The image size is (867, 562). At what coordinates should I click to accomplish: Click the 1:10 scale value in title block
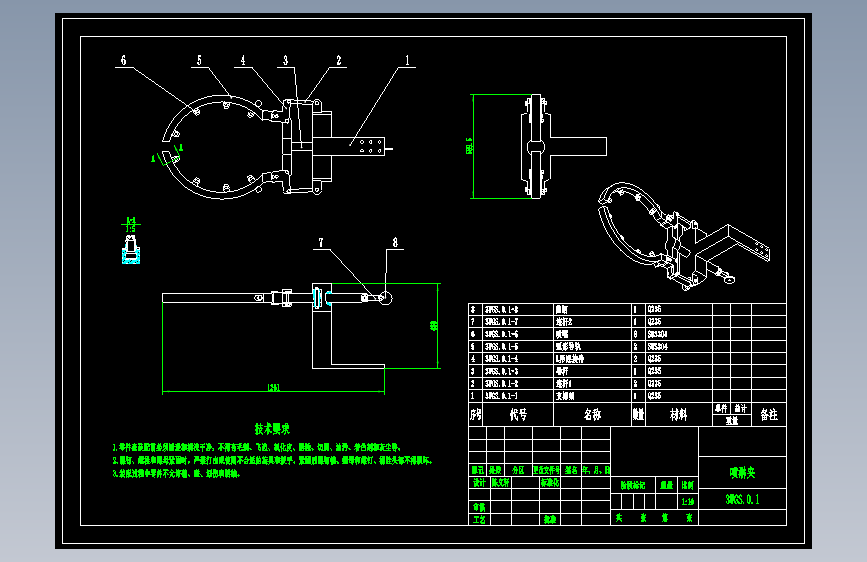[688, 502]
